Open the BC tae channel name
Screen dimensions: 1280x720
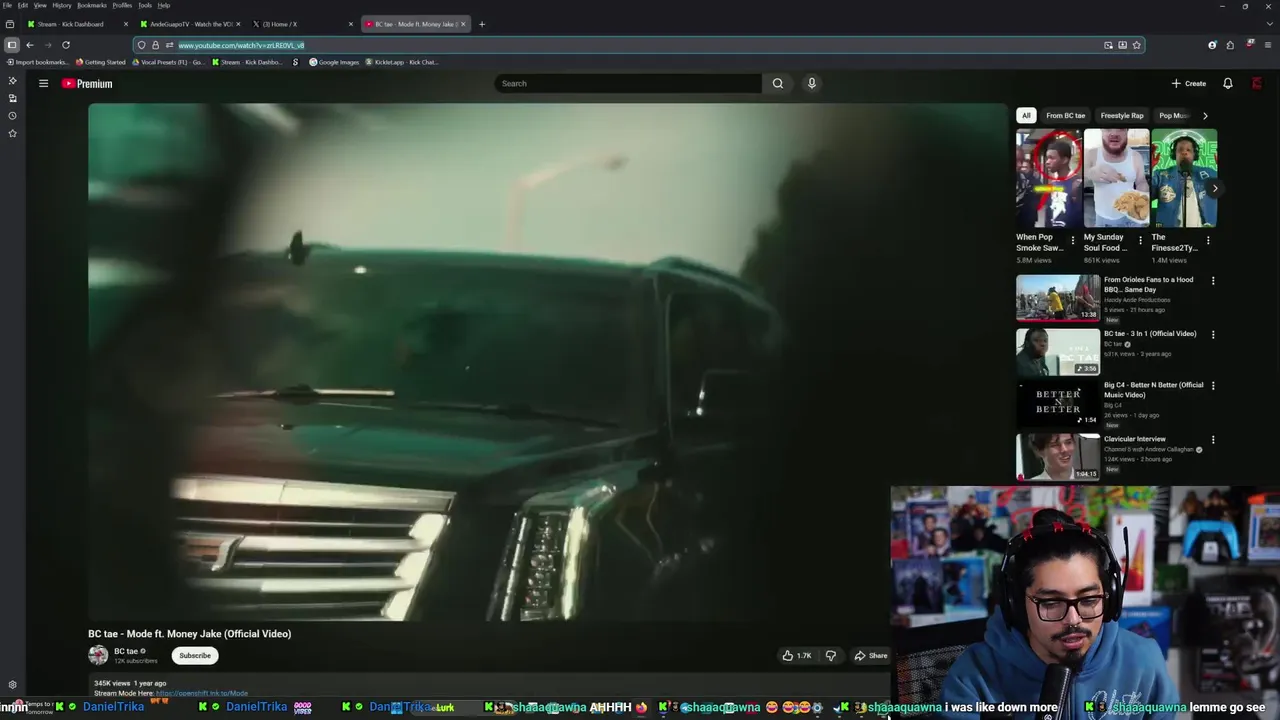coord(126,651)
